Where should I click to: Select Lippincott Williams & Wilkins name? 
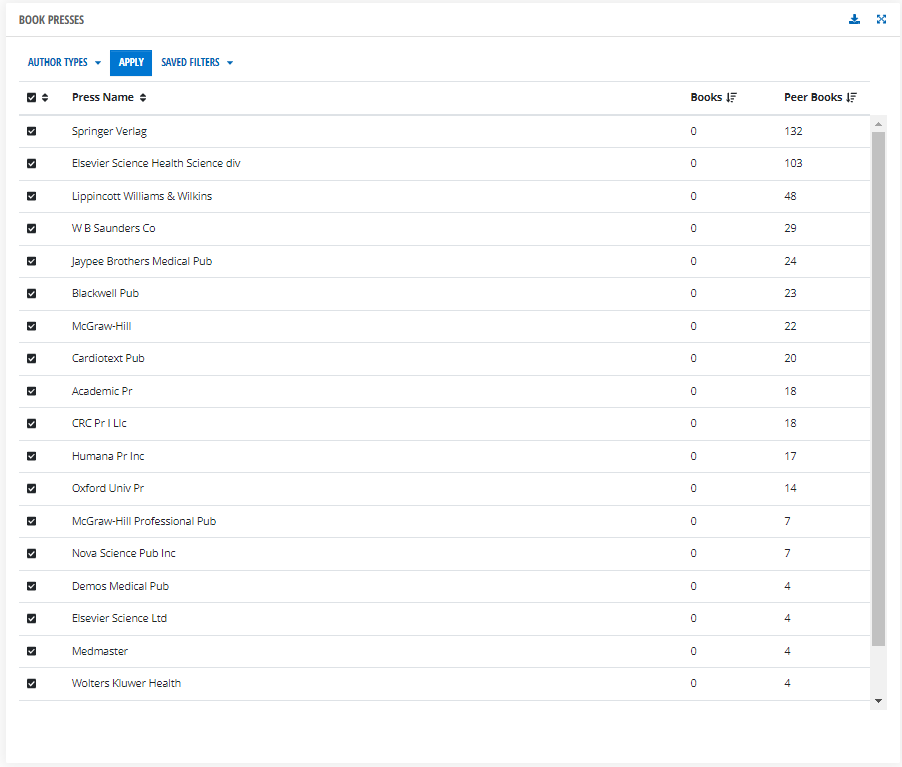[x=142, y=196]
